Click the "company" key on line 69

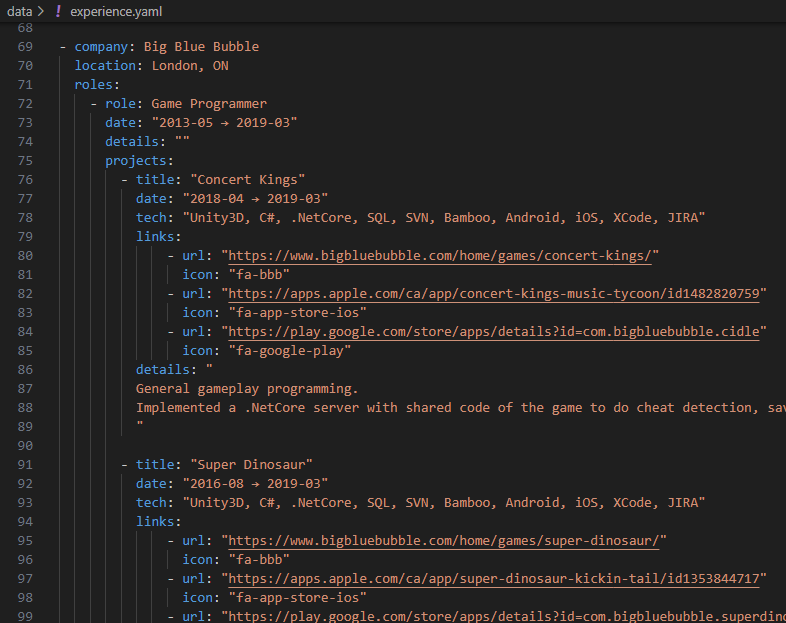pyautogui.click(x=101, y=47)
